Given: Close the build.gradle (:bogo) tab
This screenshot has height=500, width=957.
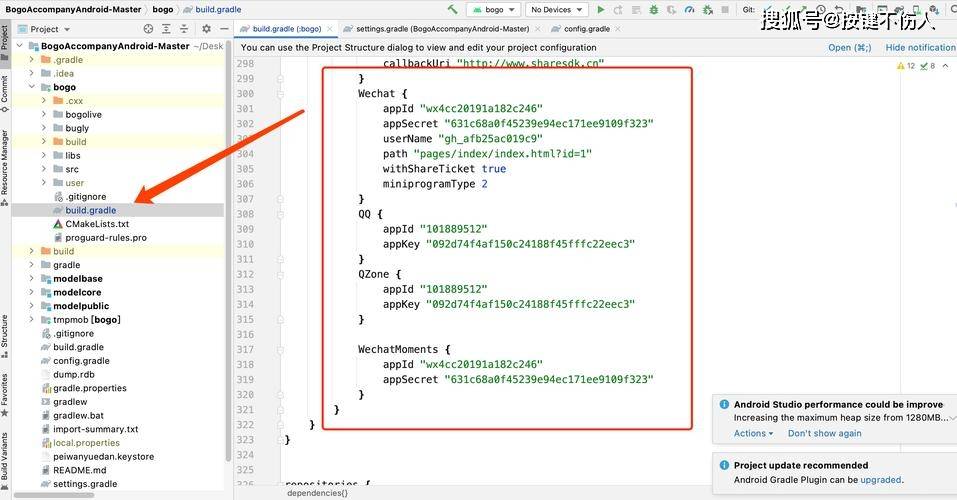Looking at the screenshot, I should tap(330, 29).
